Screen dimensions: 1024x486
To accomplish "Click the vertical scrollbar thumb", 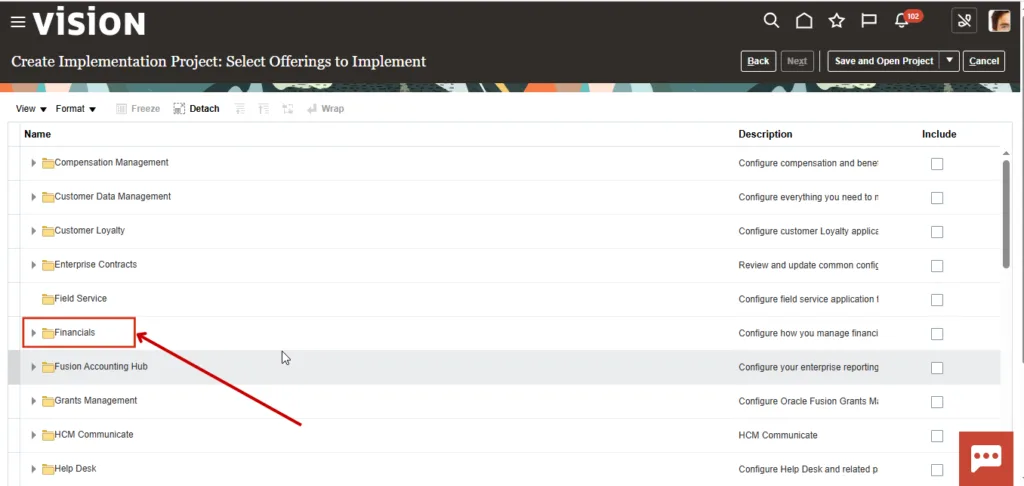I will tap(1005, 210).
